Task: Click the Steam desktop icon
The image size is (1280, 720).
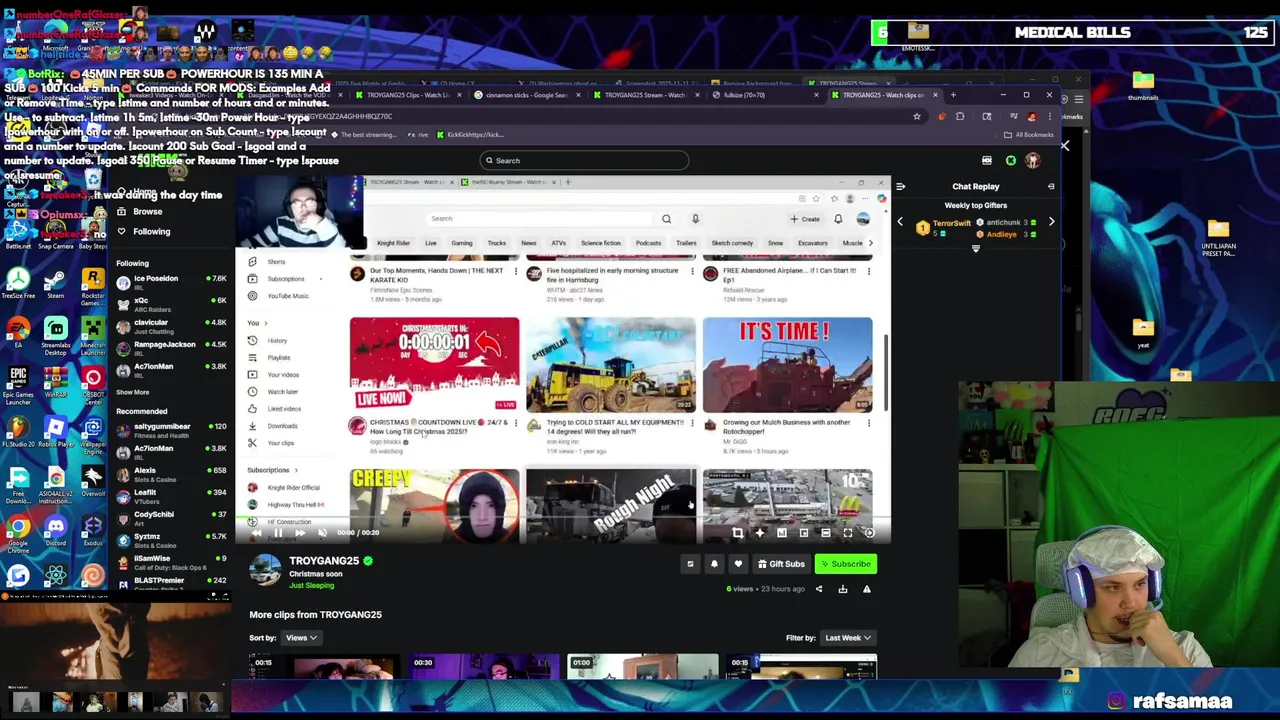Action: (x=55, y=283)
